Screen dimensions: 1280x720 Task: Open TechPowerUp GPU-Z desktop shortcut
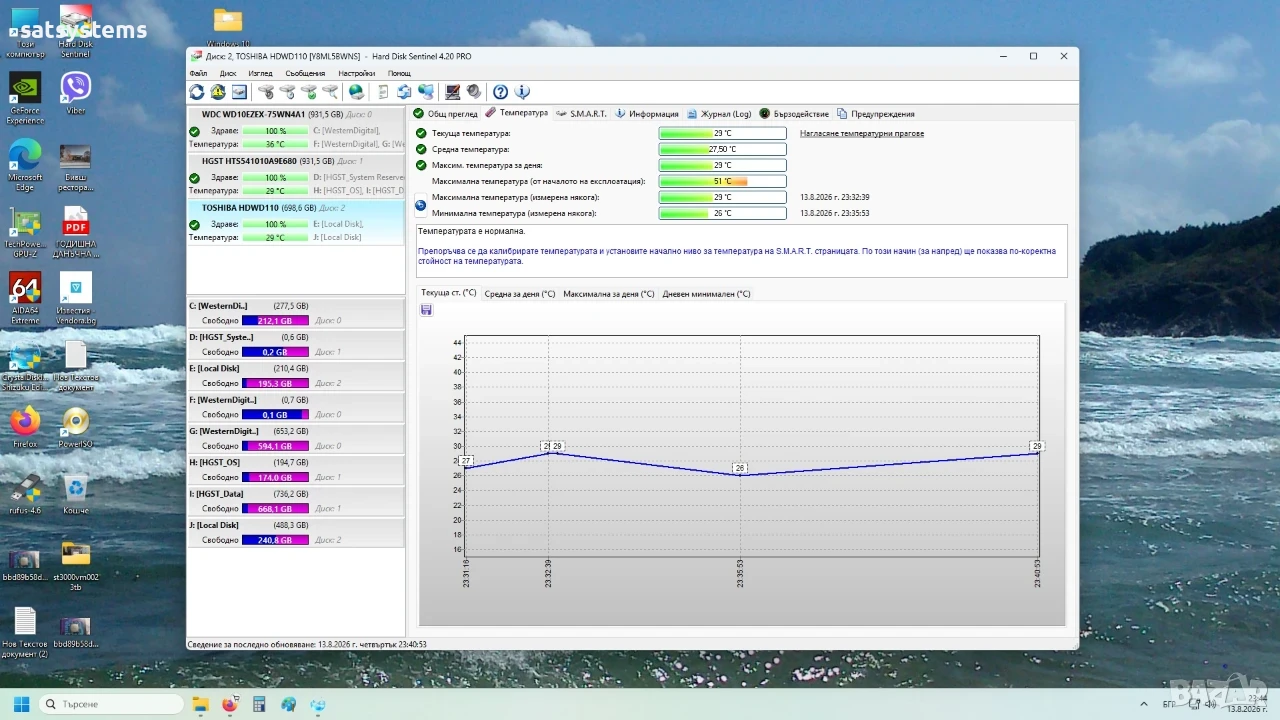25,232
